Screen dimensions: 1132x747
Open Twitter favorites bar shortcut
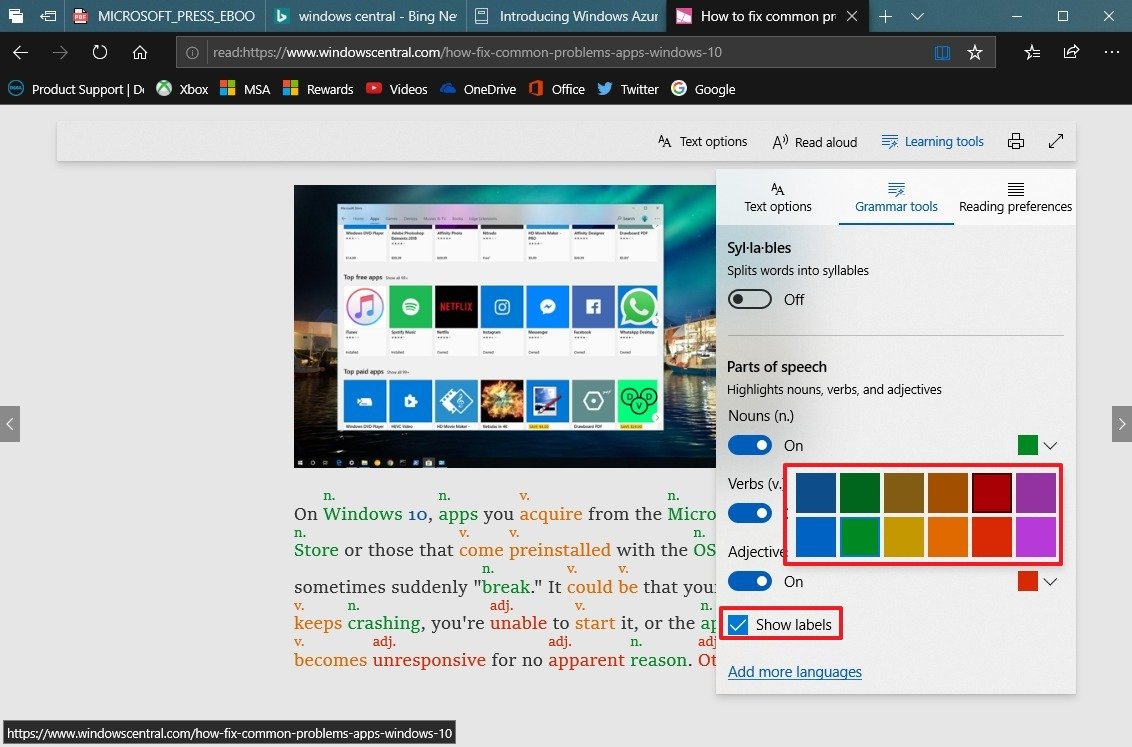(627, 89)
